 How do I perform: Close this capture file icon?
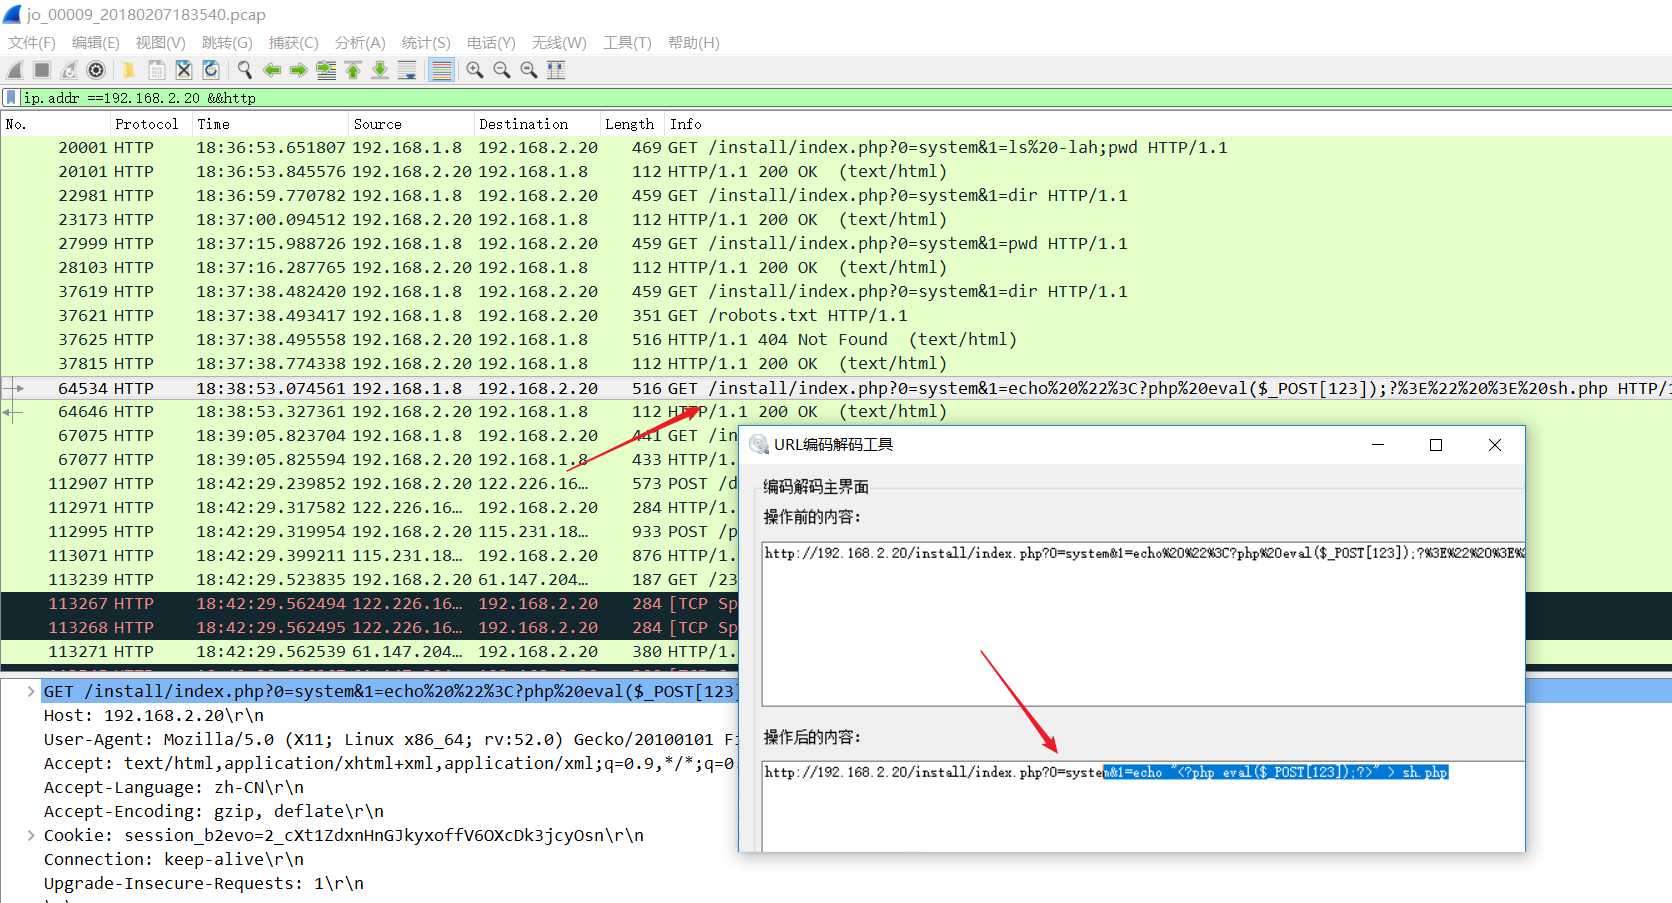(183, 70)
